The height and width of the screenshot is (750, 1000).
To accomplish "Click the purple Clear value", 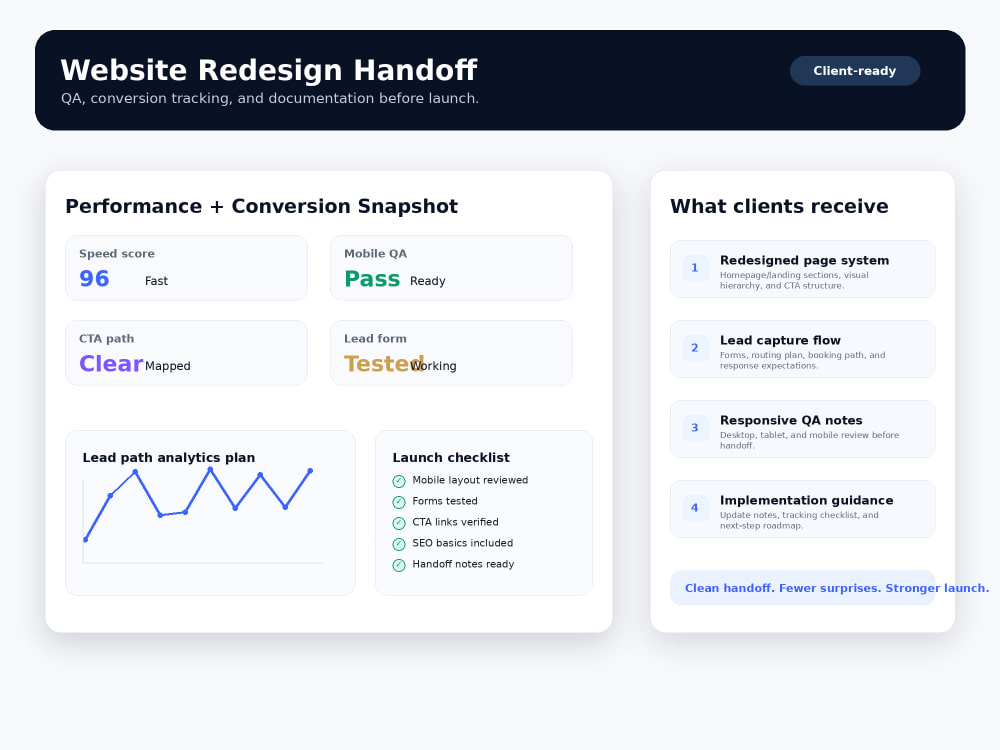I will [111, 364].
